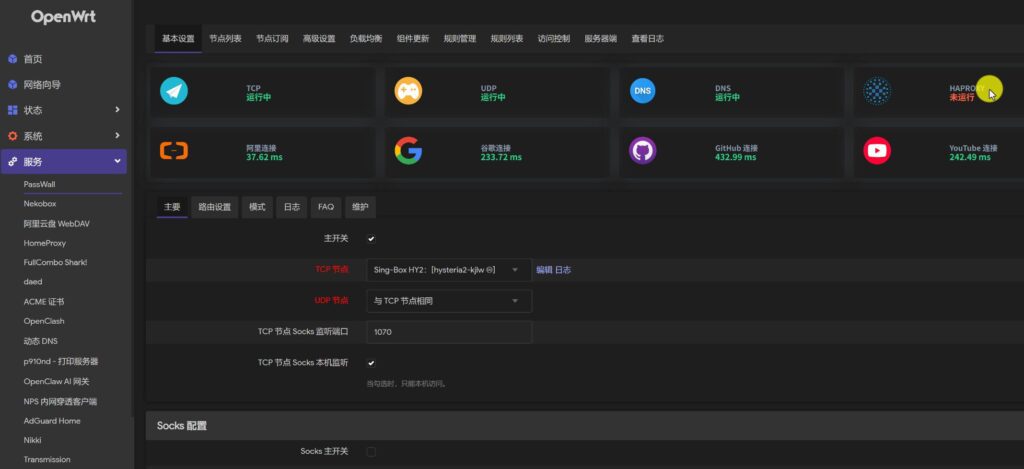Screen dimensions: 1024x469
Task: Select the mode (模式) sub-tab
Action: (257, 207)
